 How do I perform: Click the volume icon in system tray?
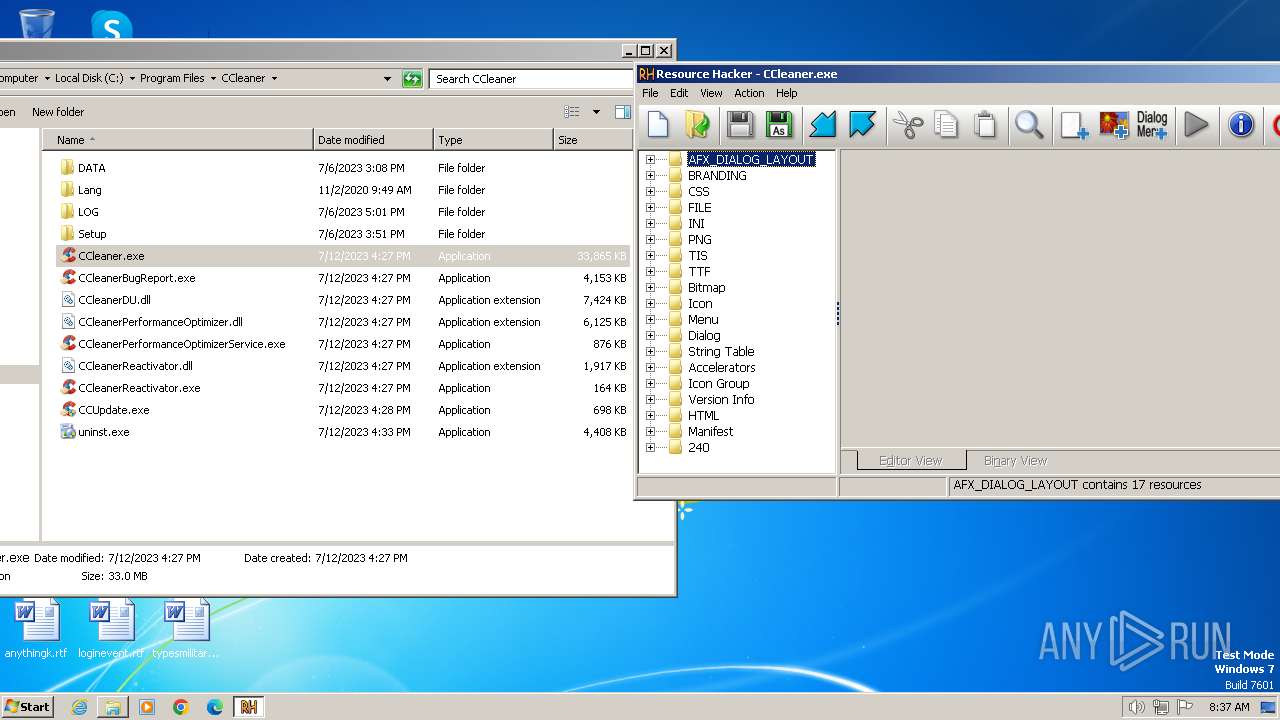point(1136,707)
